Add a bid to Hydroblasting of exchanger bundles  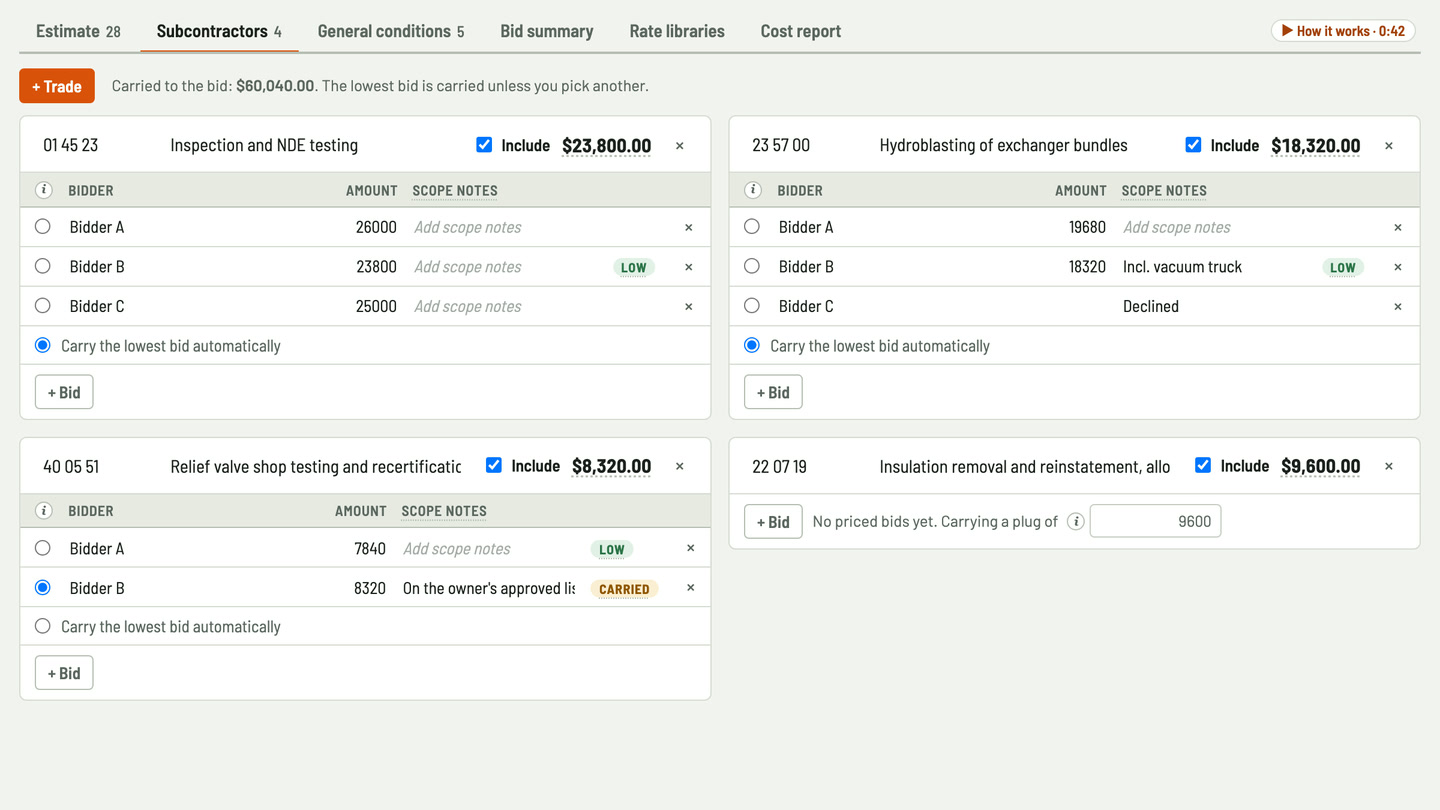[x=773, y=392]
